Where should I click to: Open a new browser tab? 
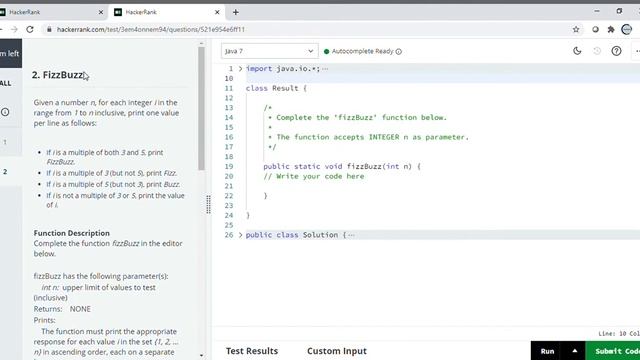point(236,12)
